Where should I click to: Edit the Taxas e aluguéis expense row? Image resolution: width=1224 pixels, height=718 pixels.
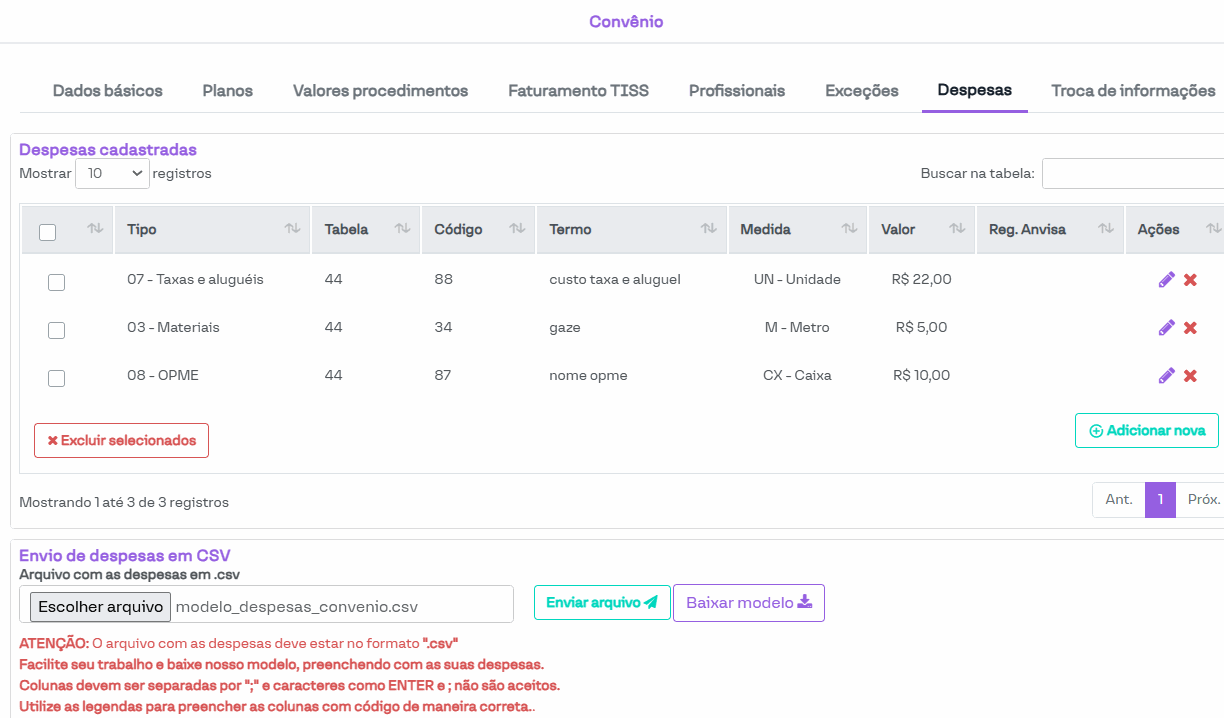pos(1166,280)
